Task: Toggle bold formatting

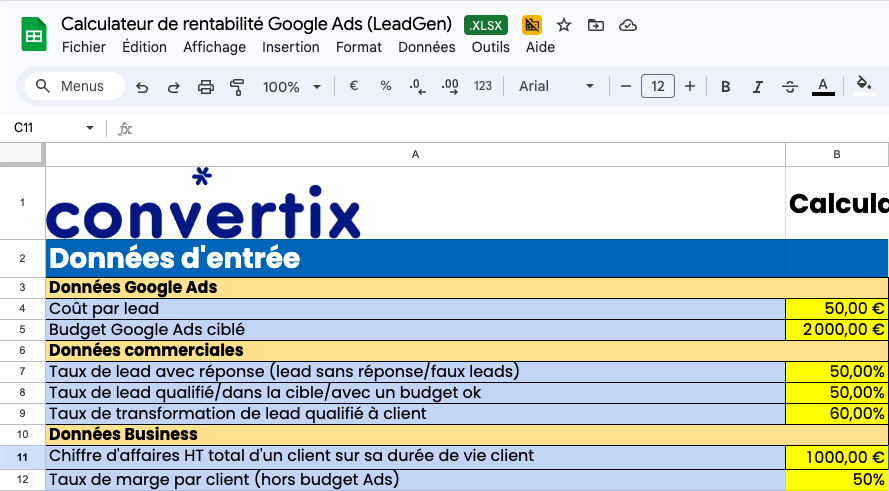Action: 726,87
